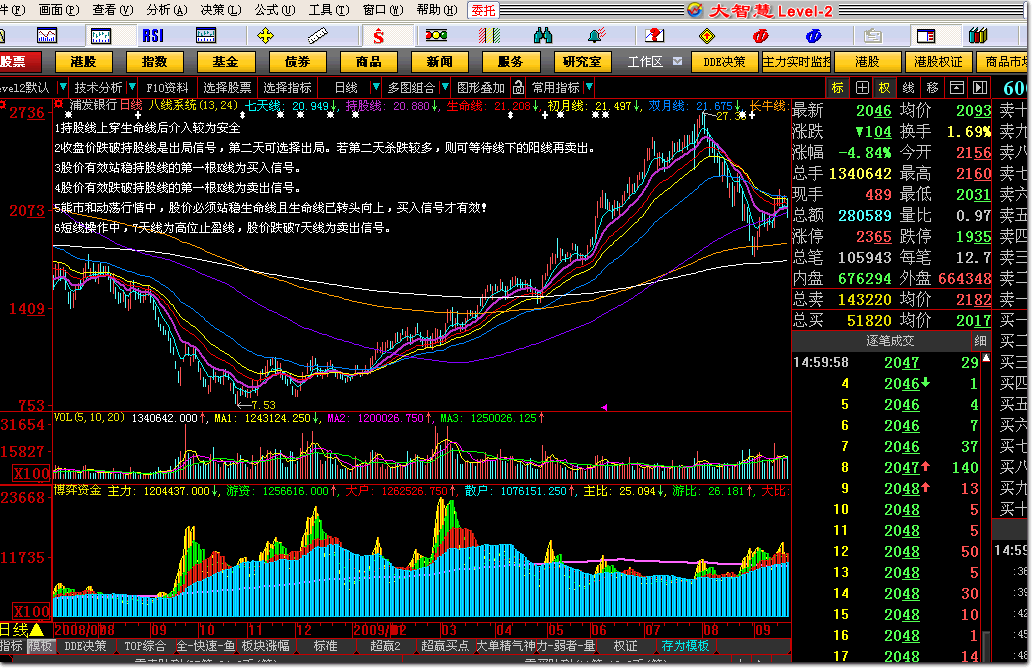Click the tick list scrollbar up arrow

987,358
